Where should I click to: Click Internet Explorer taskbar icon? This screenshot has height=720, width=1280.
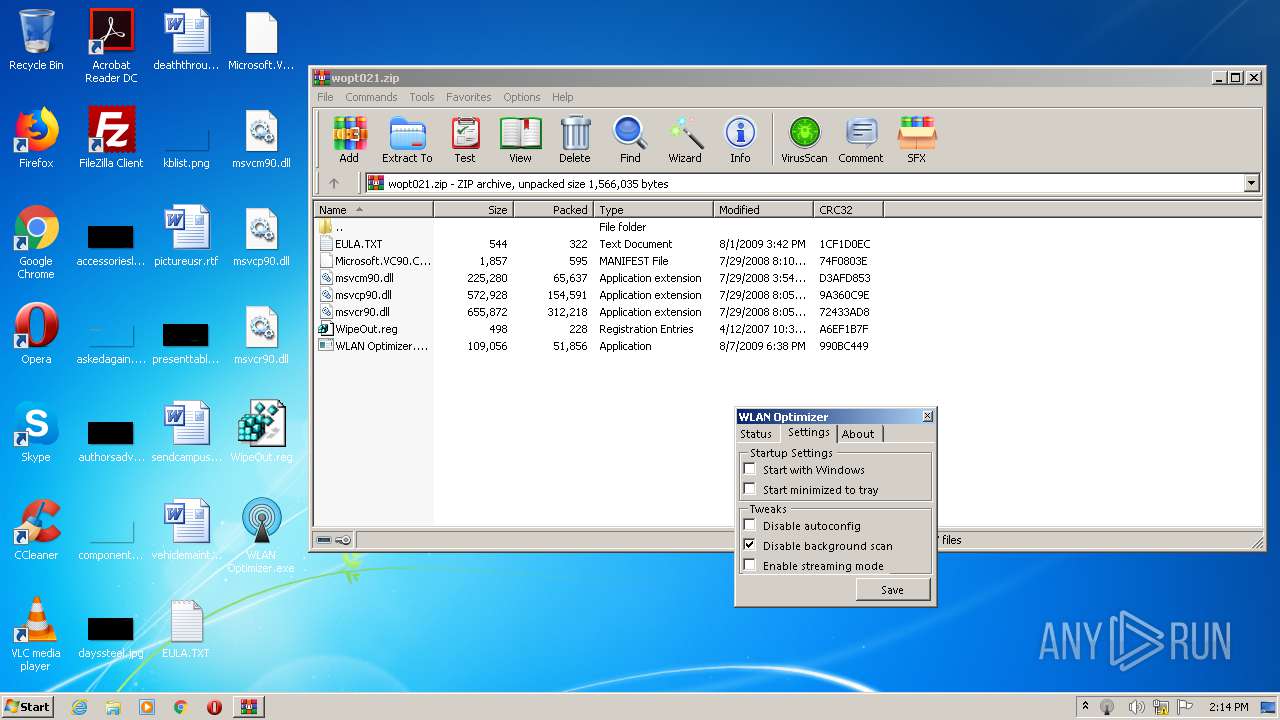(79, 706)
